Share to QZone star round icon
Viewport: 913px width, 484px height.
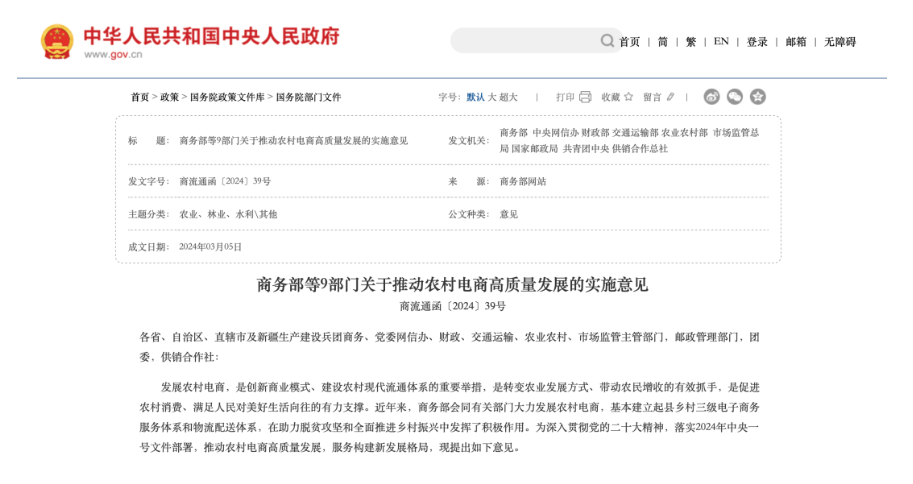pyautogui.click(x=758, y=97)
